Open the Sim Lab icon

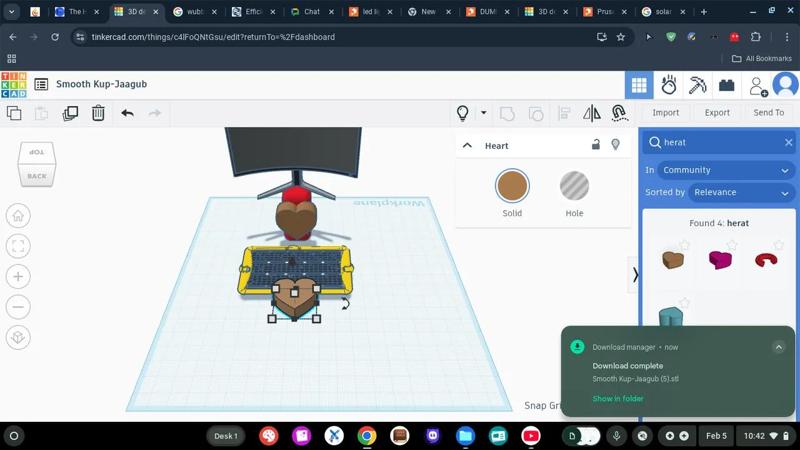pos(668,85)
